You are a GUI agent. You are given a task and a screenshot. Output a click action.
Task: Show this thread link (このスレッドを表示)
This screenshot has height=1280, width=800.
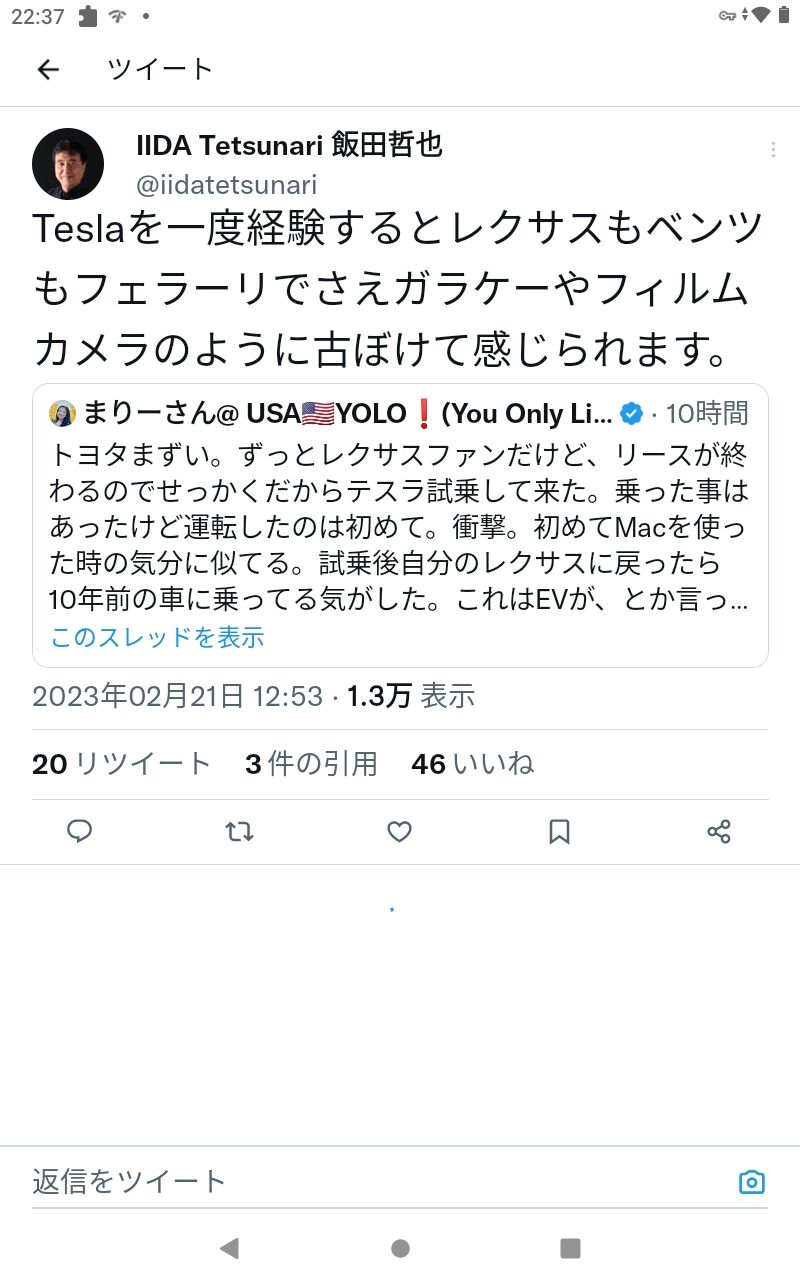click(x=157, y=637)
